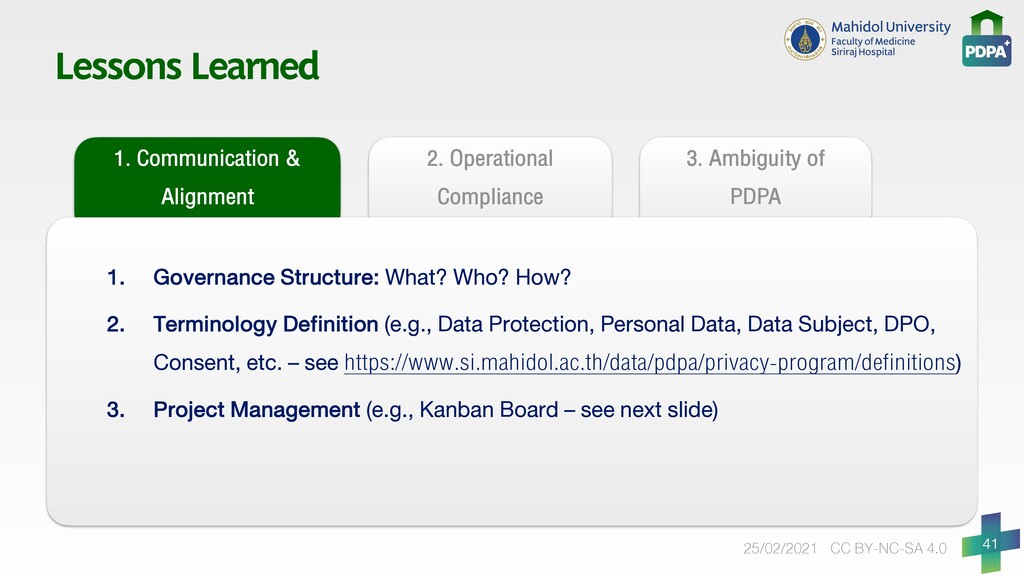The height and width of the screenshot is (576, 1024).
Task: Click the CC BY-NC-SA 4.0 license text
Action: [x=888, y=549]
